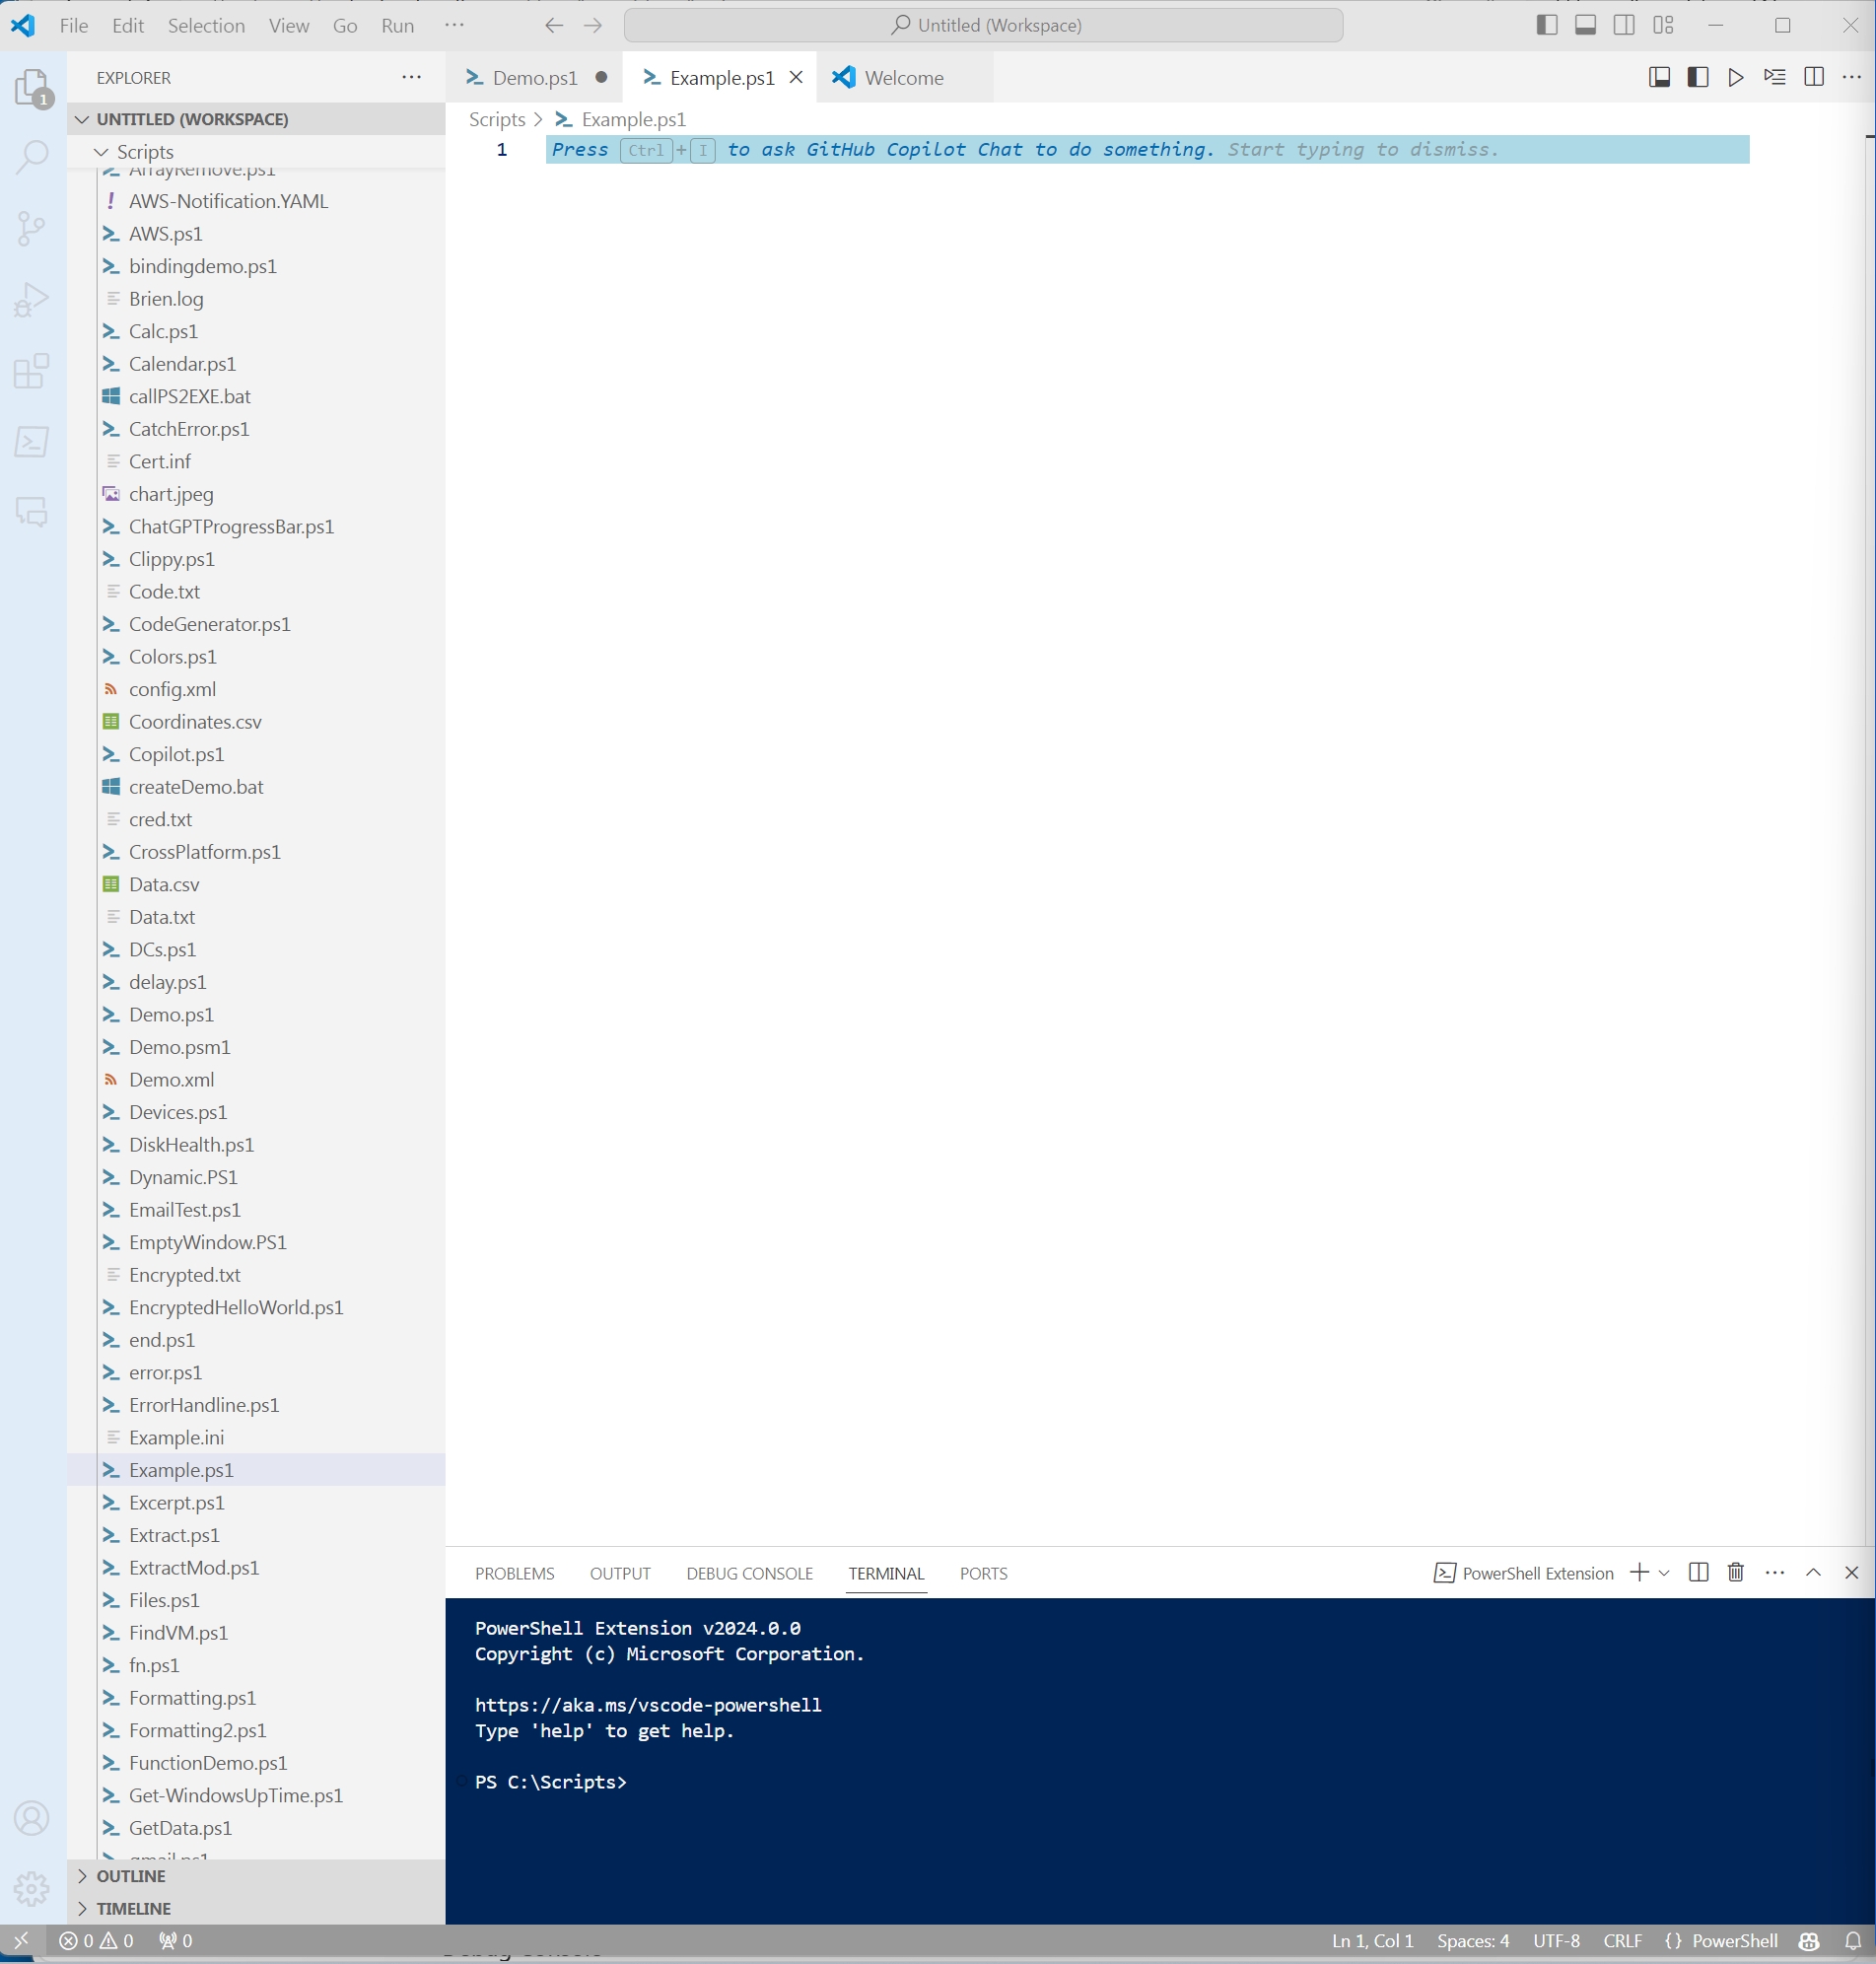The image size is (1876, 1964).
Task: Toggle the panel visibility
Action: pyautogui.click(x=1585, y=25)
